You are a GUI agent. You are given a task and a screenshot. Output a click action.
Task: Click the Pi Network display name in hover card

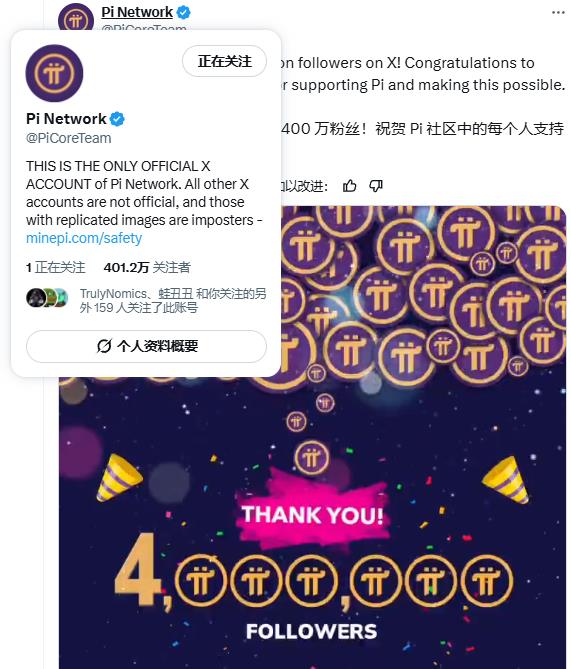(x=66, y=119)
